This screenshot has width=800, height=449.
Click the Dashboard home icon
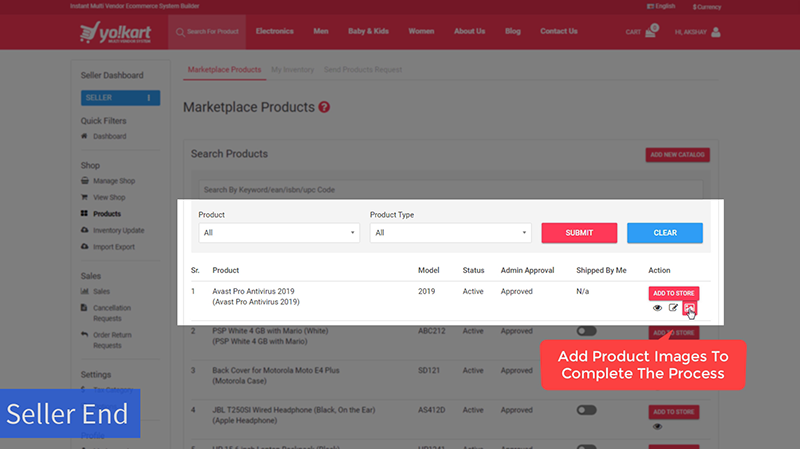[84, 136]
